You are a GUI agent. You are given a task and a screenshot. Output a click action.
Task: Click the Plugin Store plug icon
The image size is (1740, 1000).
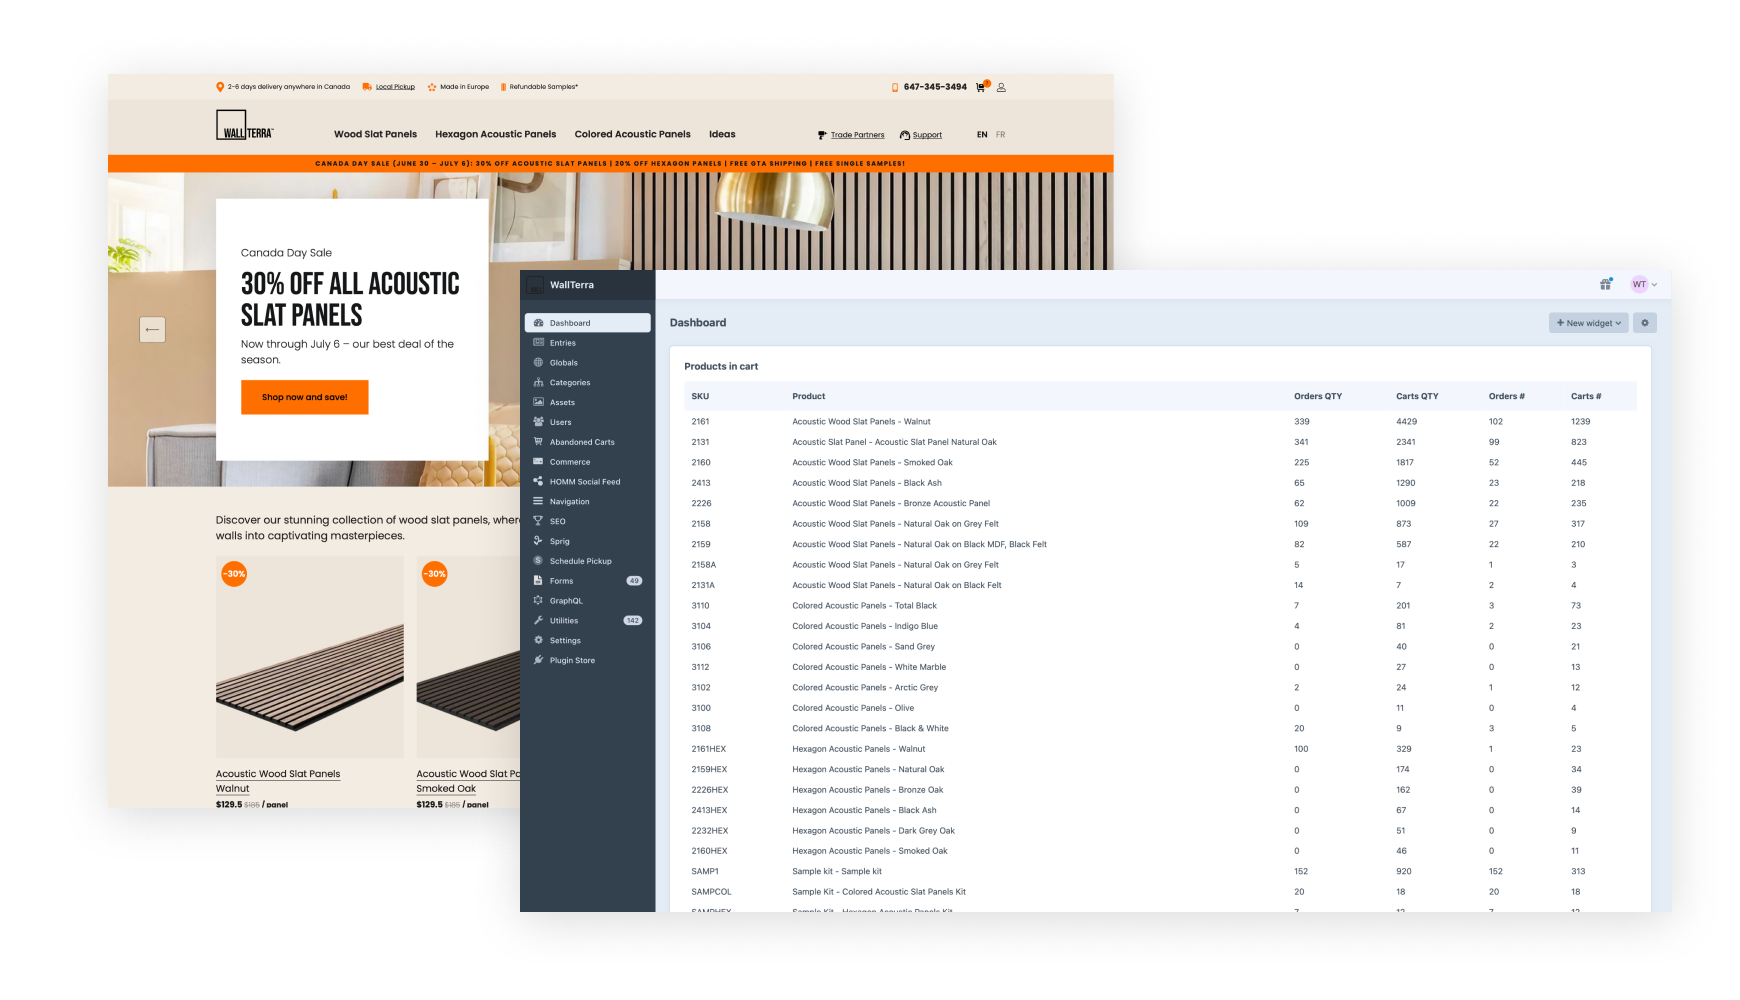point(538,660)
